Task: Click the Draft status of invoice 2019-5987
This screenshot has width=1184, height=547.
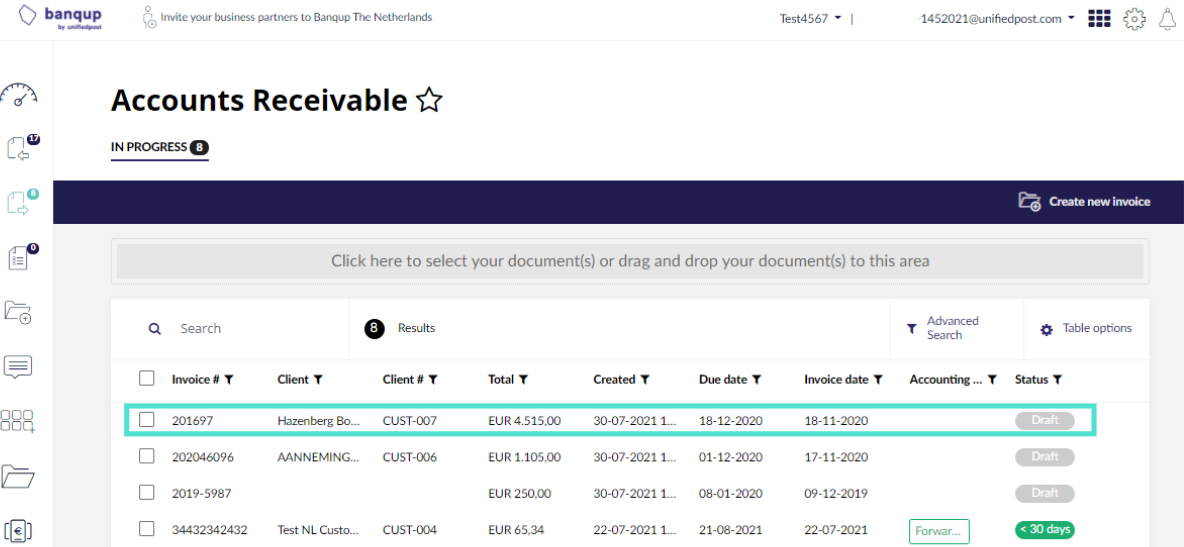Action: pyautogui.click(x=1045, y=493)
